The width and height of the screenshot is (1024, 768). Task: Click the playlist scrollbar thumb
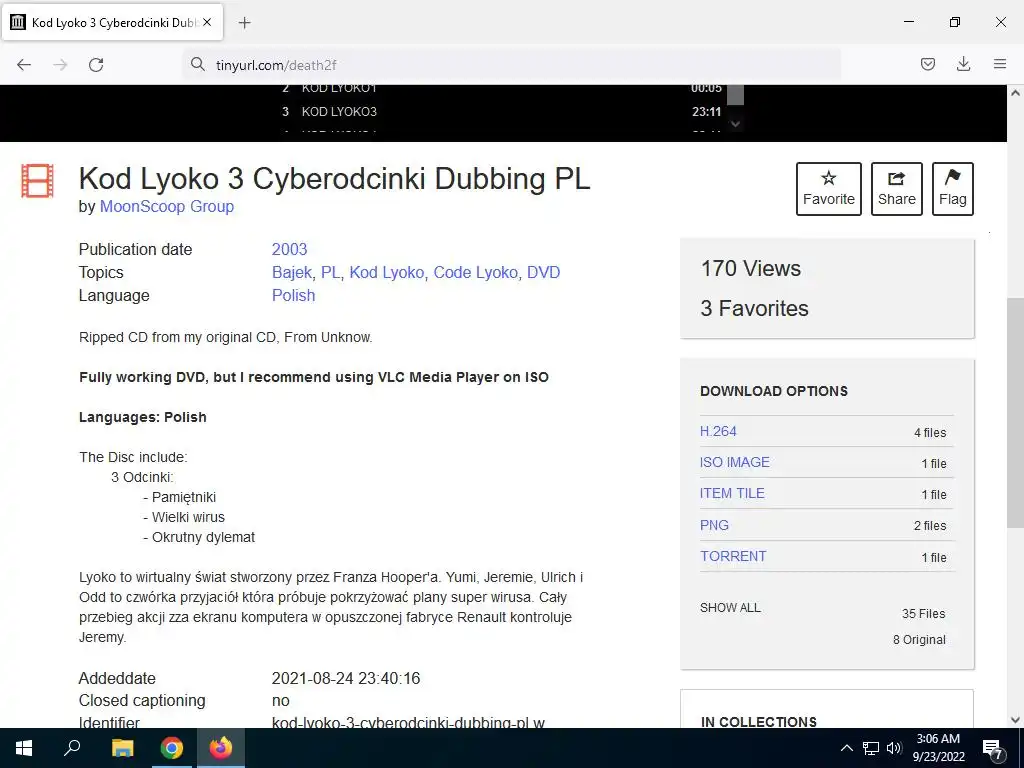pyautogui.click(x=735, y=95)
